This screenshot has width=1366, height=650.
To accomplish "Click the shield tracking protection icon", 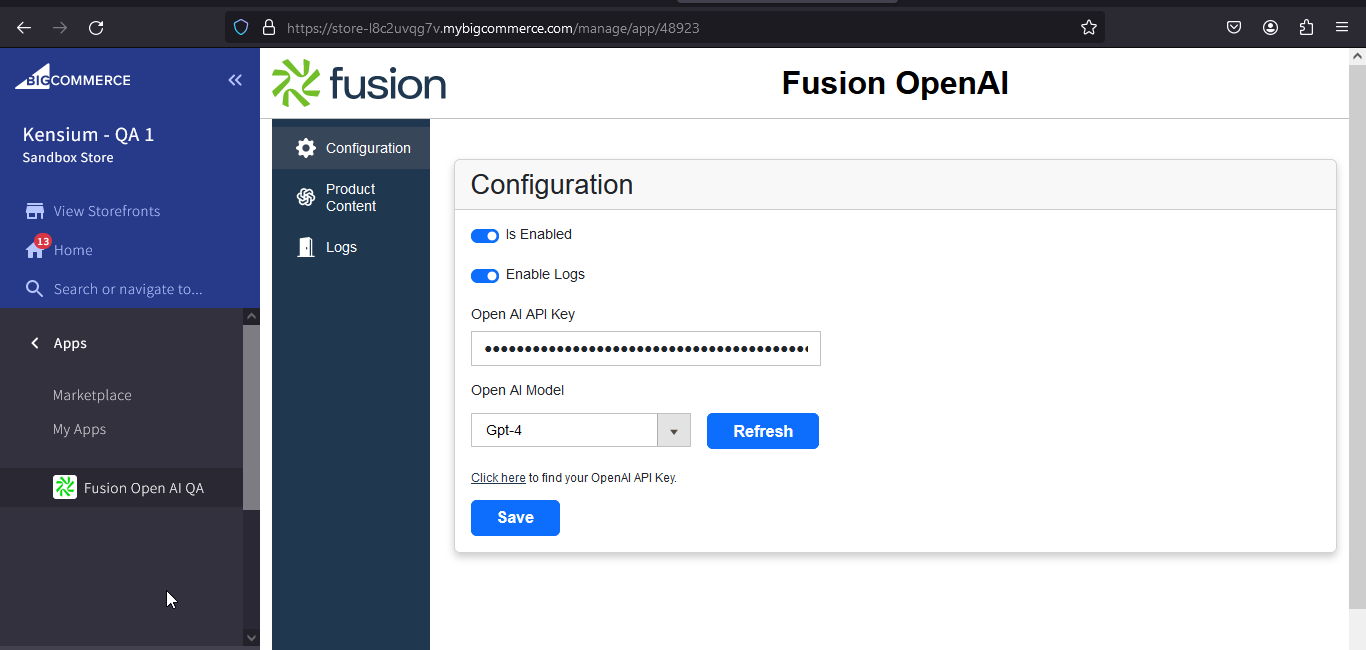I will pyautogui.click(x=241, y=28).
